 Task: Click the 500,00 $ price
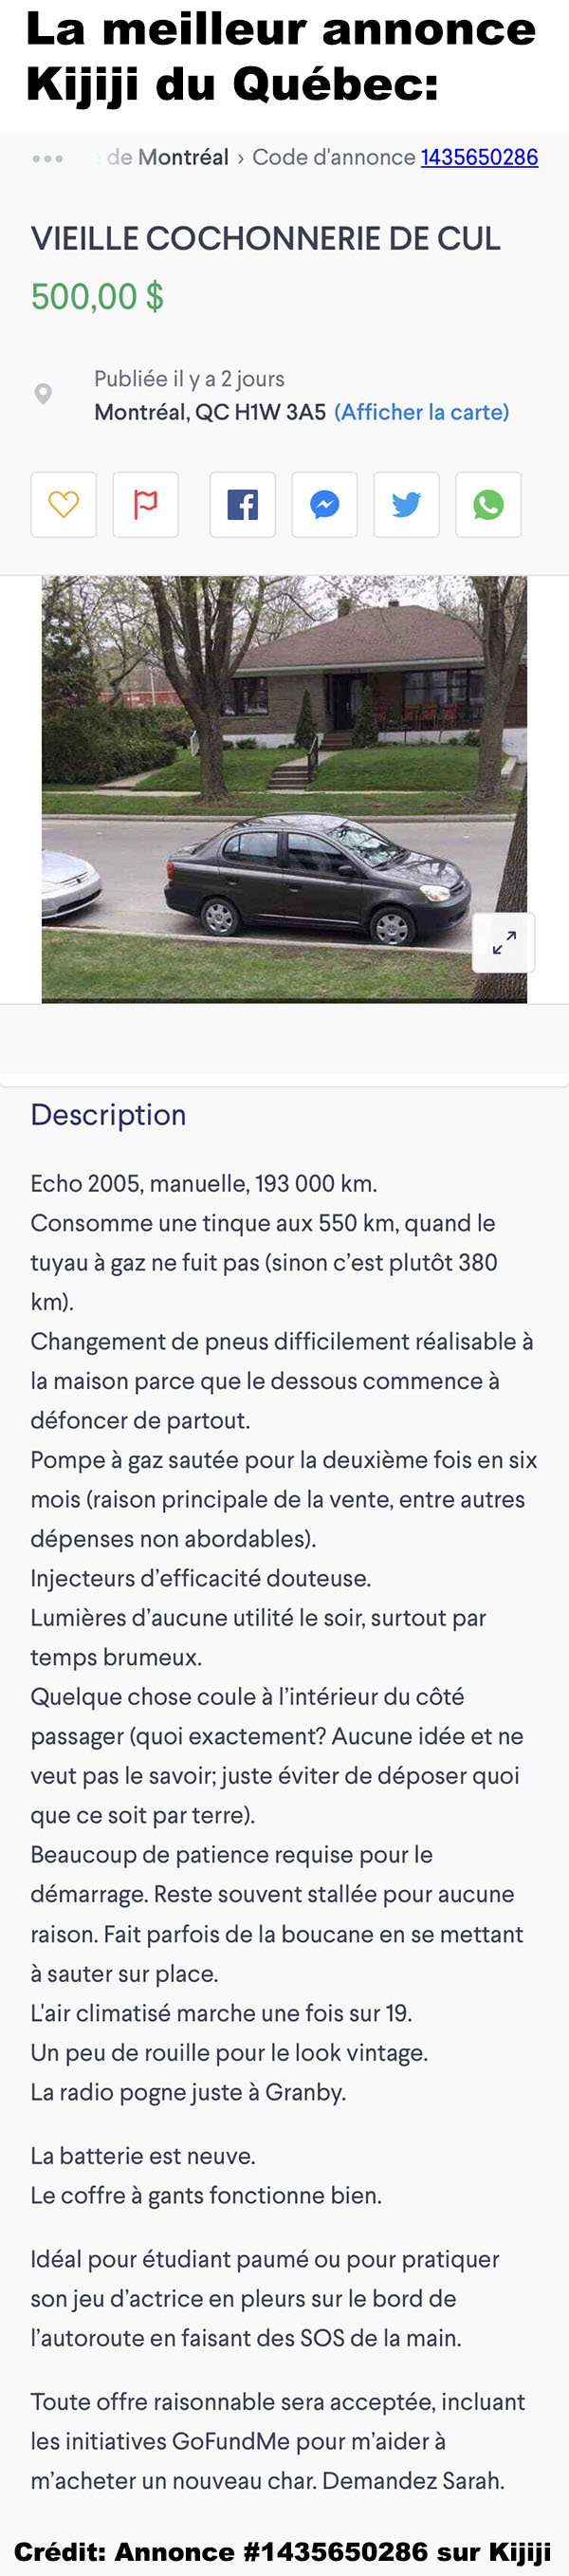click(97, 297)
